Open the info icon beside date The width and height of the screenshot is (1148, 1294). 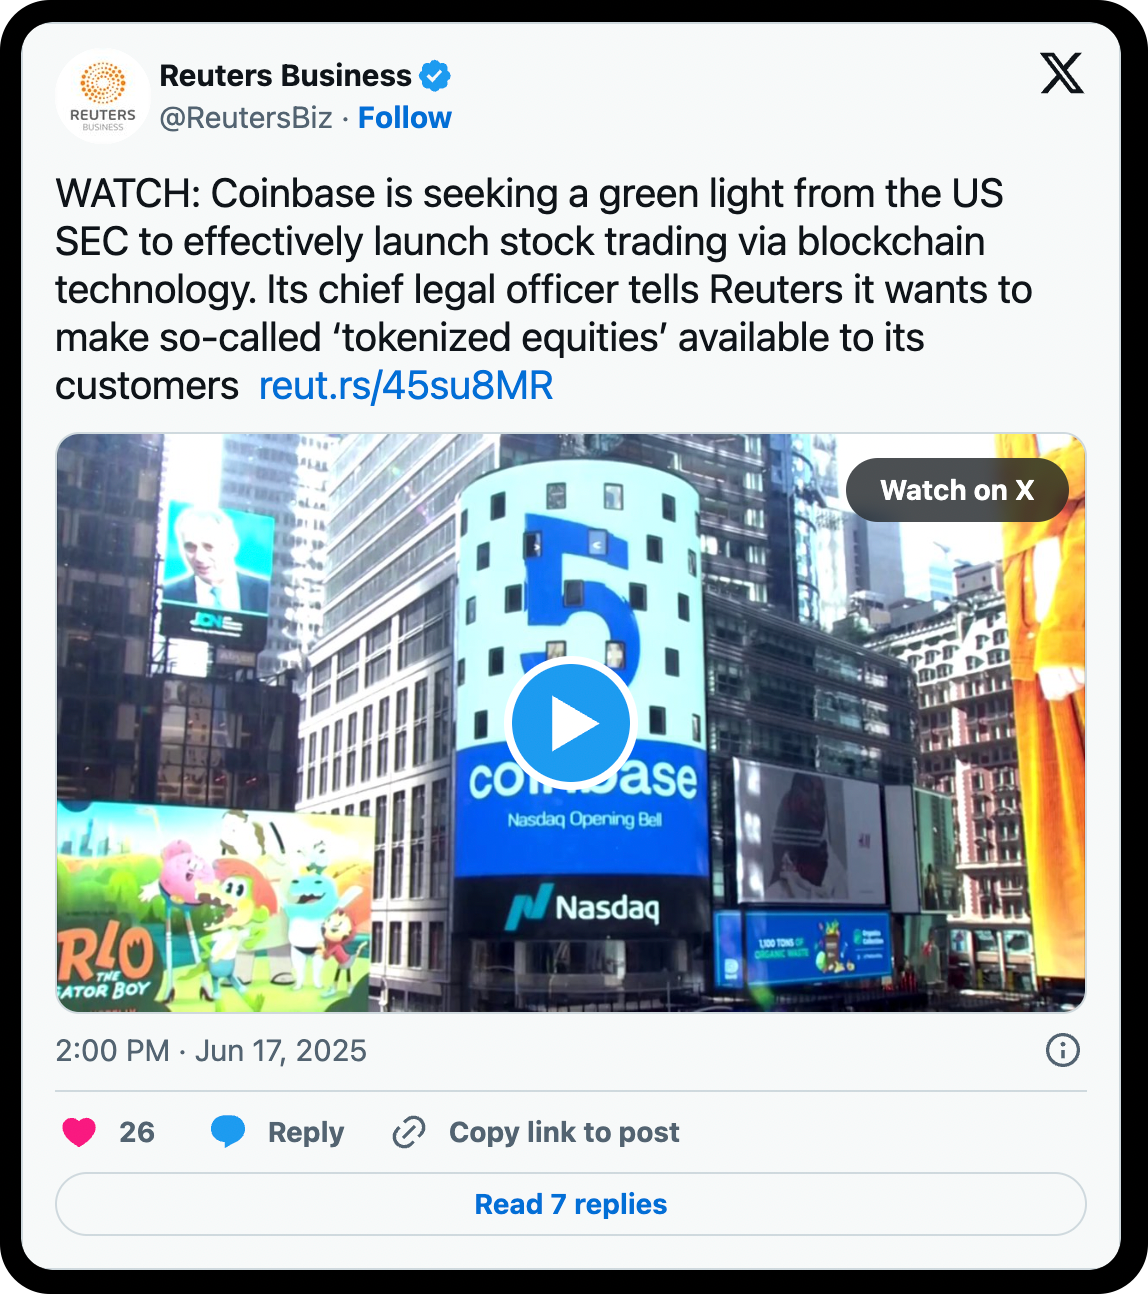(x=1062, y=1050)
